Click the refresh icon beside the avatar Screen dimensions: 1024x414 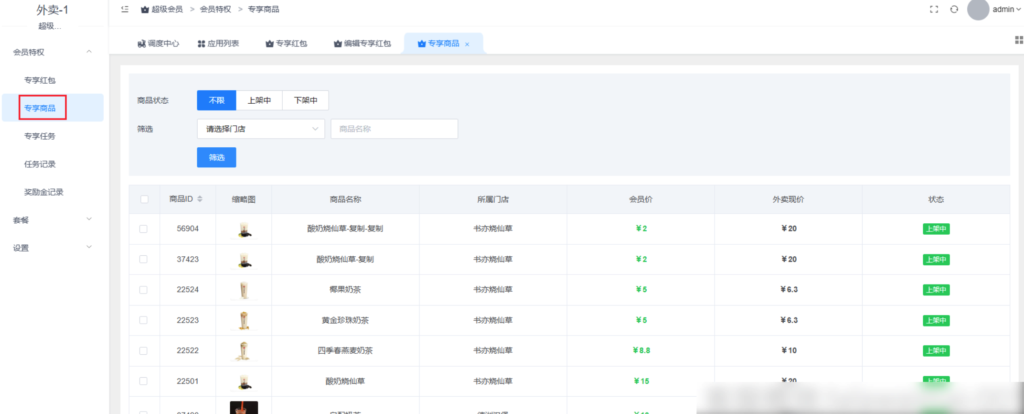pos(954,10)
